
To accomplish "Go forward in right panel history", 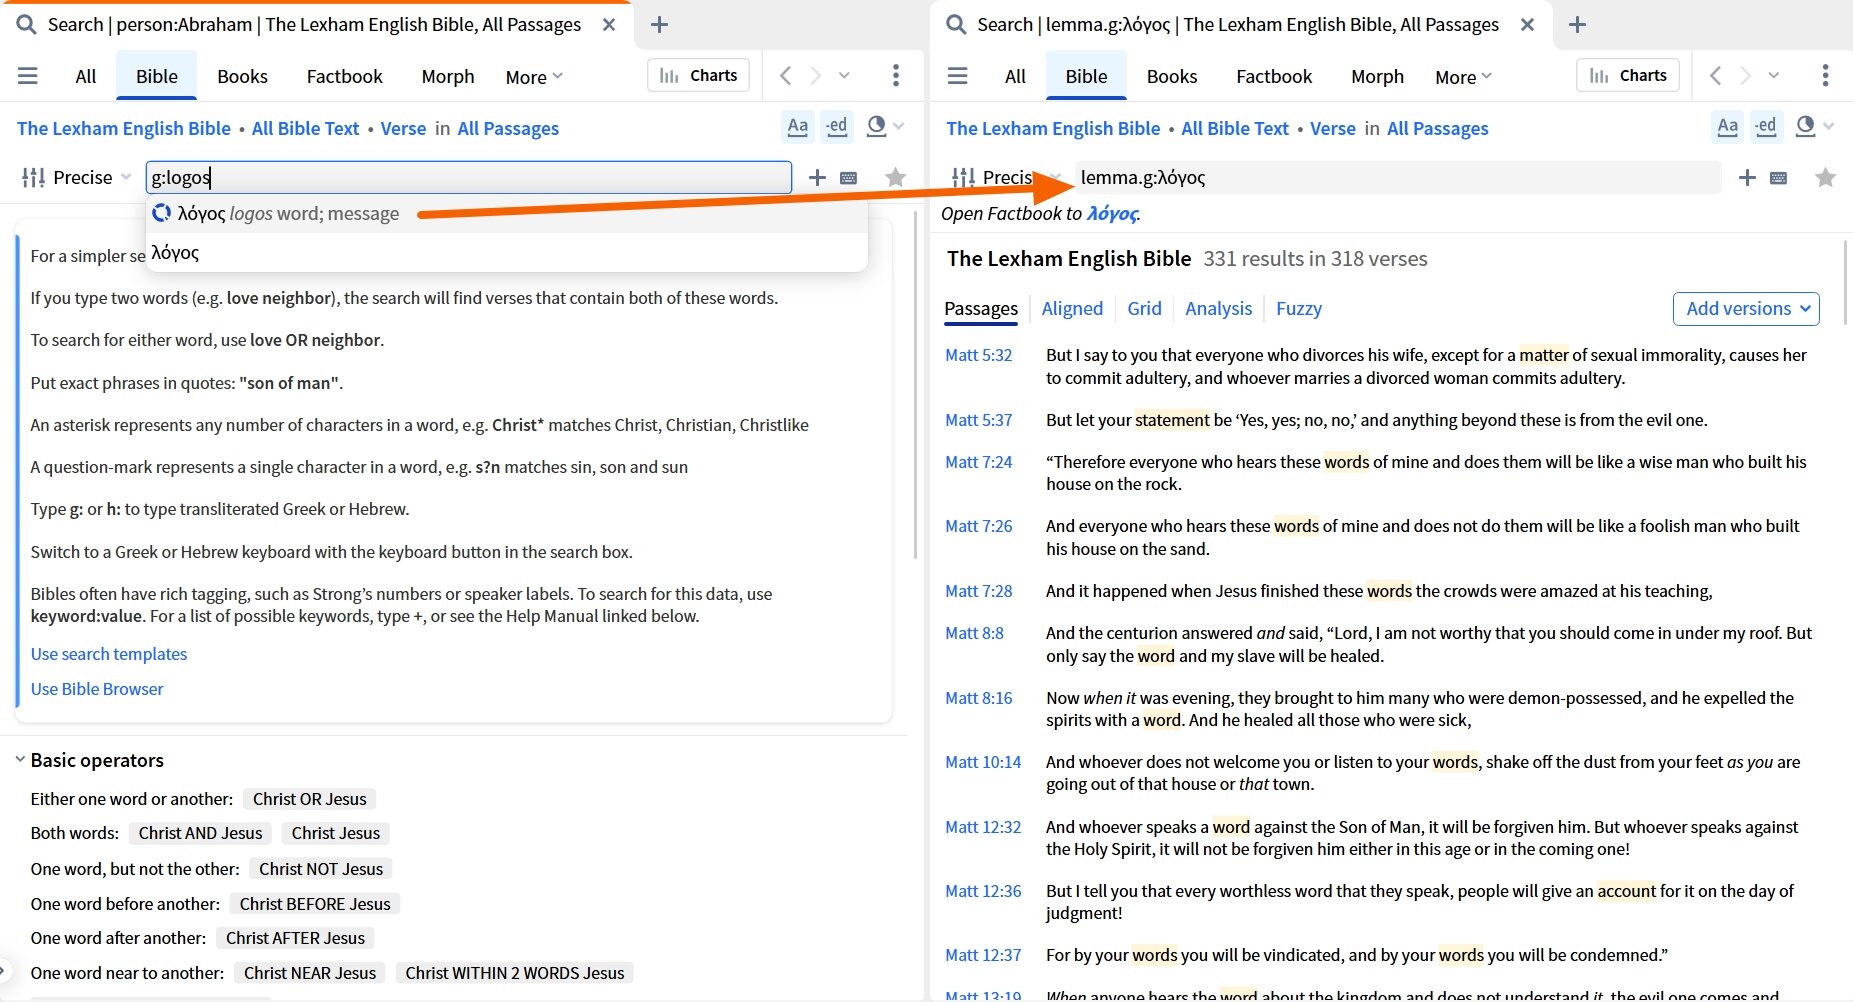I will (1746, 76).
